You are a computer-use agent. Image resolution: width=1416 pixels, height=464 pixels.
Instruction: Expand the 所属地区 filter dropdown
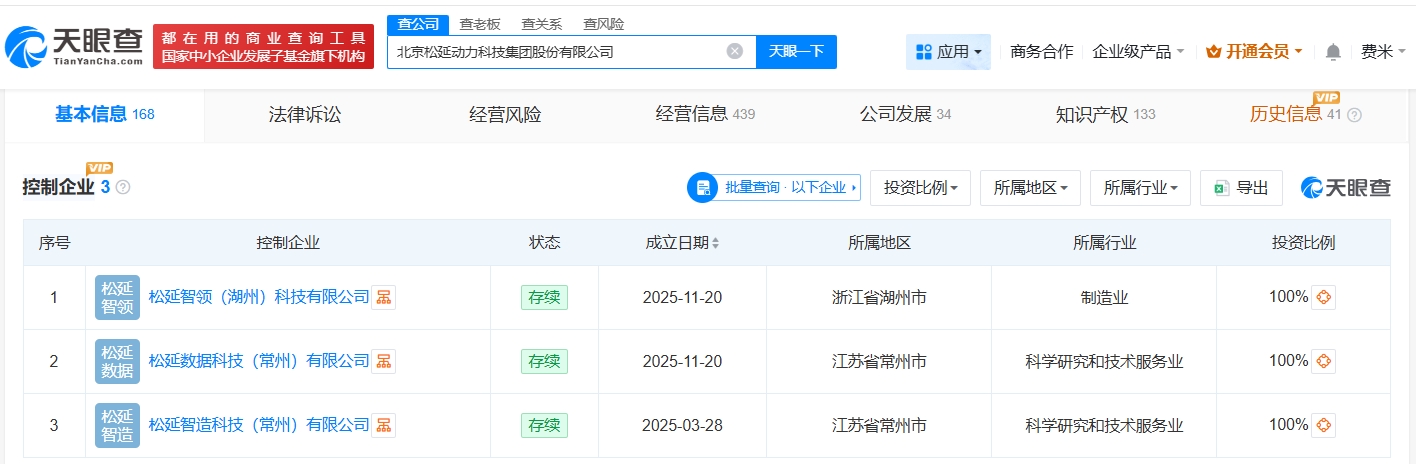pos(1030,188)
